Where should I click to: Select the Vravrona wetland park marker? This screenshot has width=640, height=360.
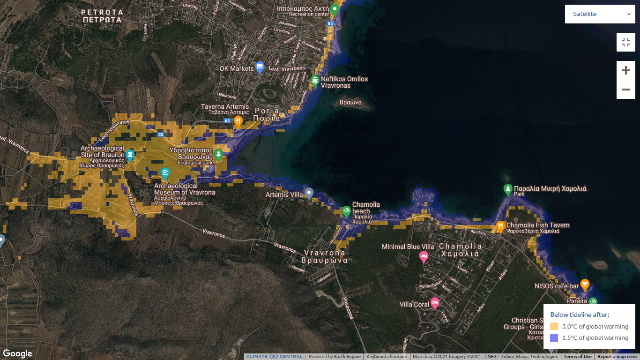click(218, 155)
